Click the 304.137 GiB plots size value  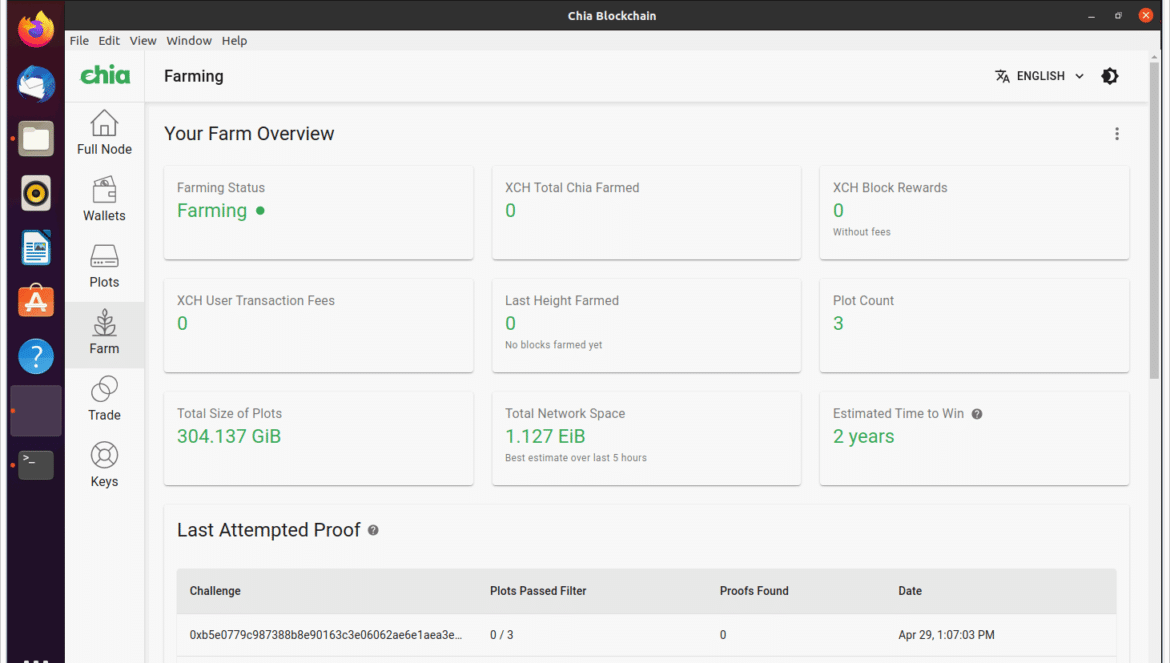coord(229,436)
